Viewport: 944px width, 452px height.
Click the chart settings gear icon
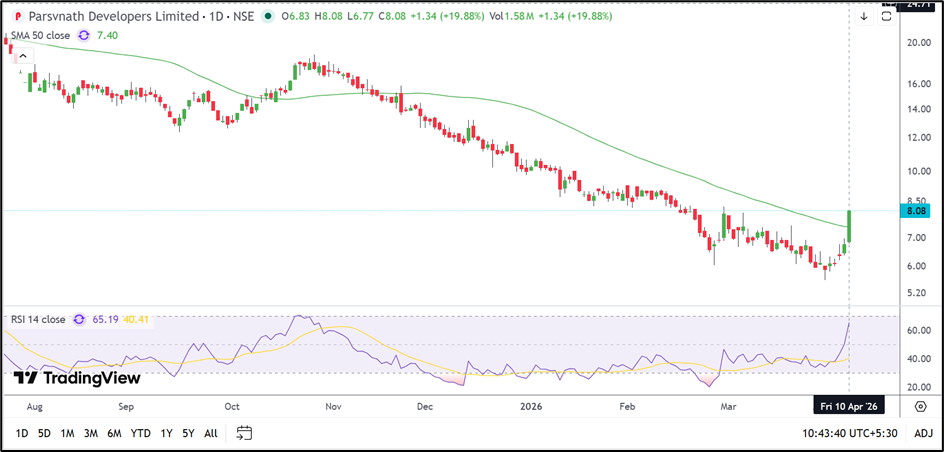(x=920, y=406)
